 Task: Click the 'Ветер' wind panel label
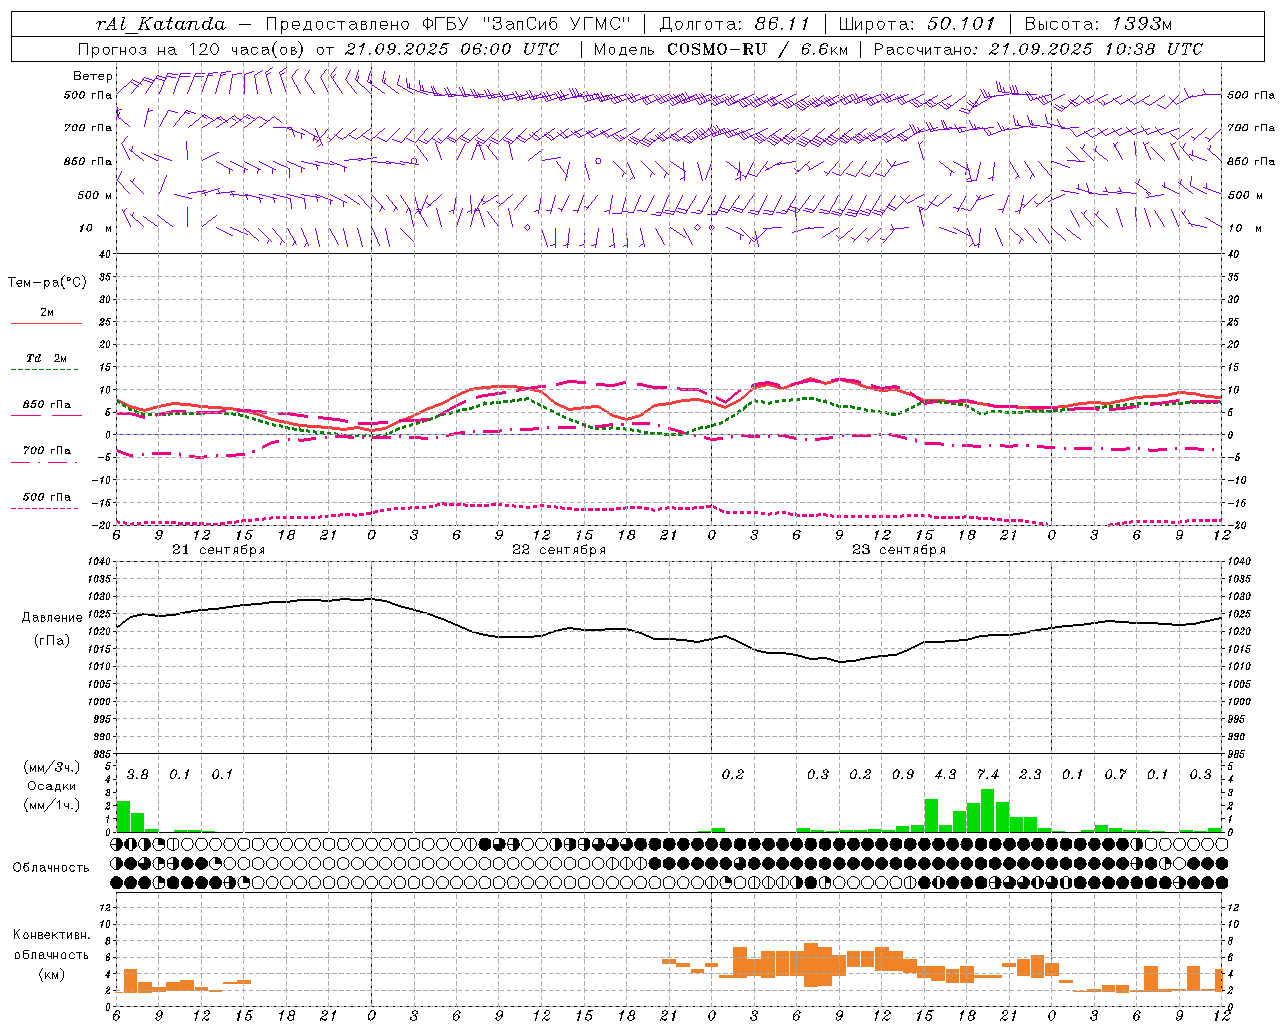pyautogui.click(x=92, y=76)
